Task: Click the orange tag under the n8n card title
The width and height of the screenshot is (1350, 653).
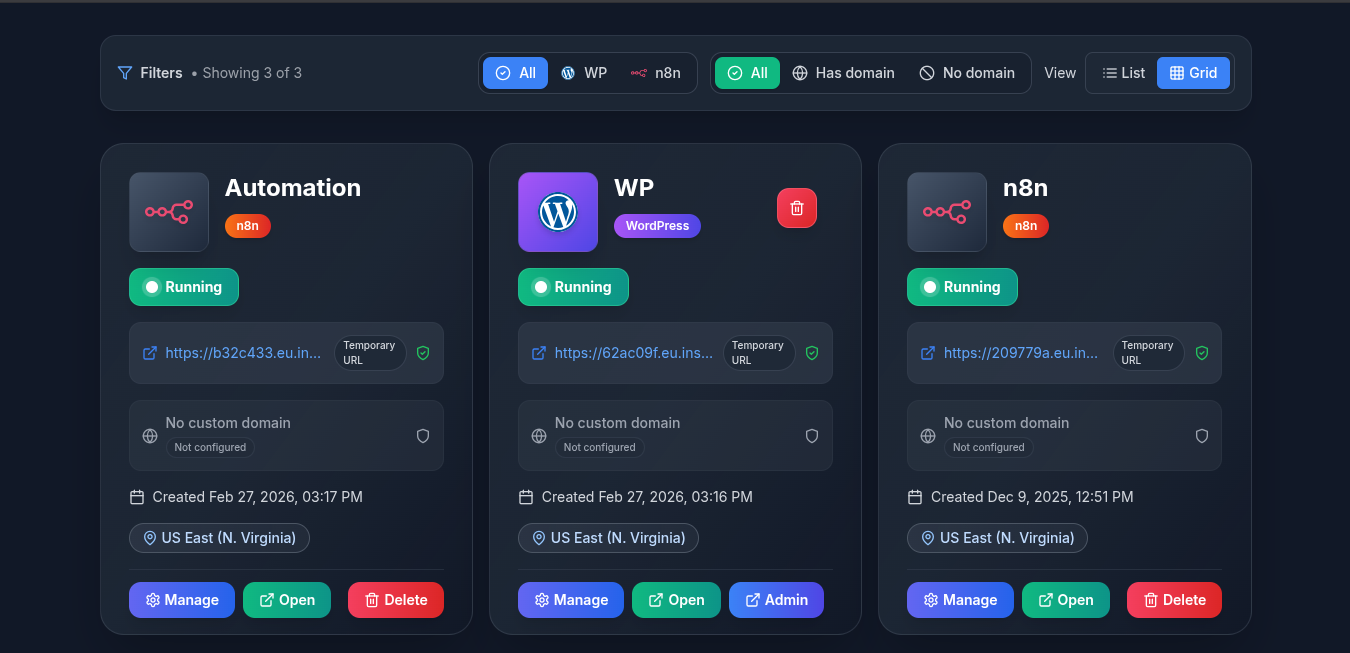Action: tap(1026, 226)
